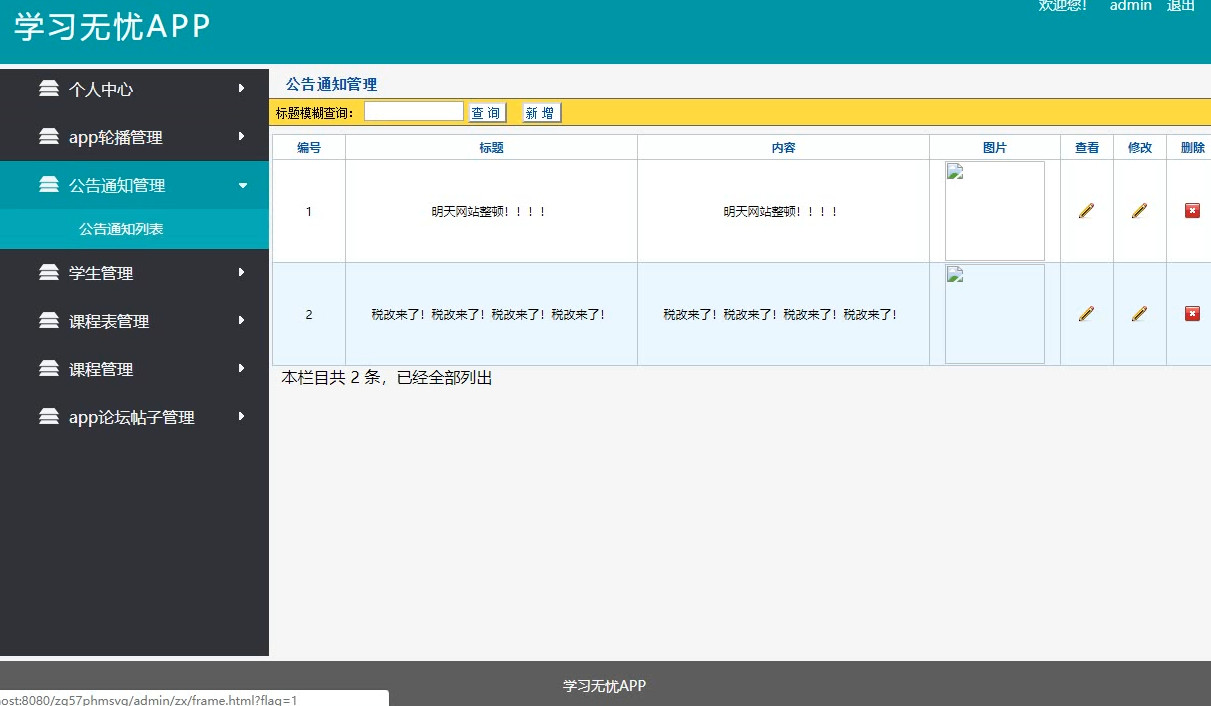Expand 课程管理 with its arrow
Image resolution: width=1211 pixels, height=706 pixels.
242,368
